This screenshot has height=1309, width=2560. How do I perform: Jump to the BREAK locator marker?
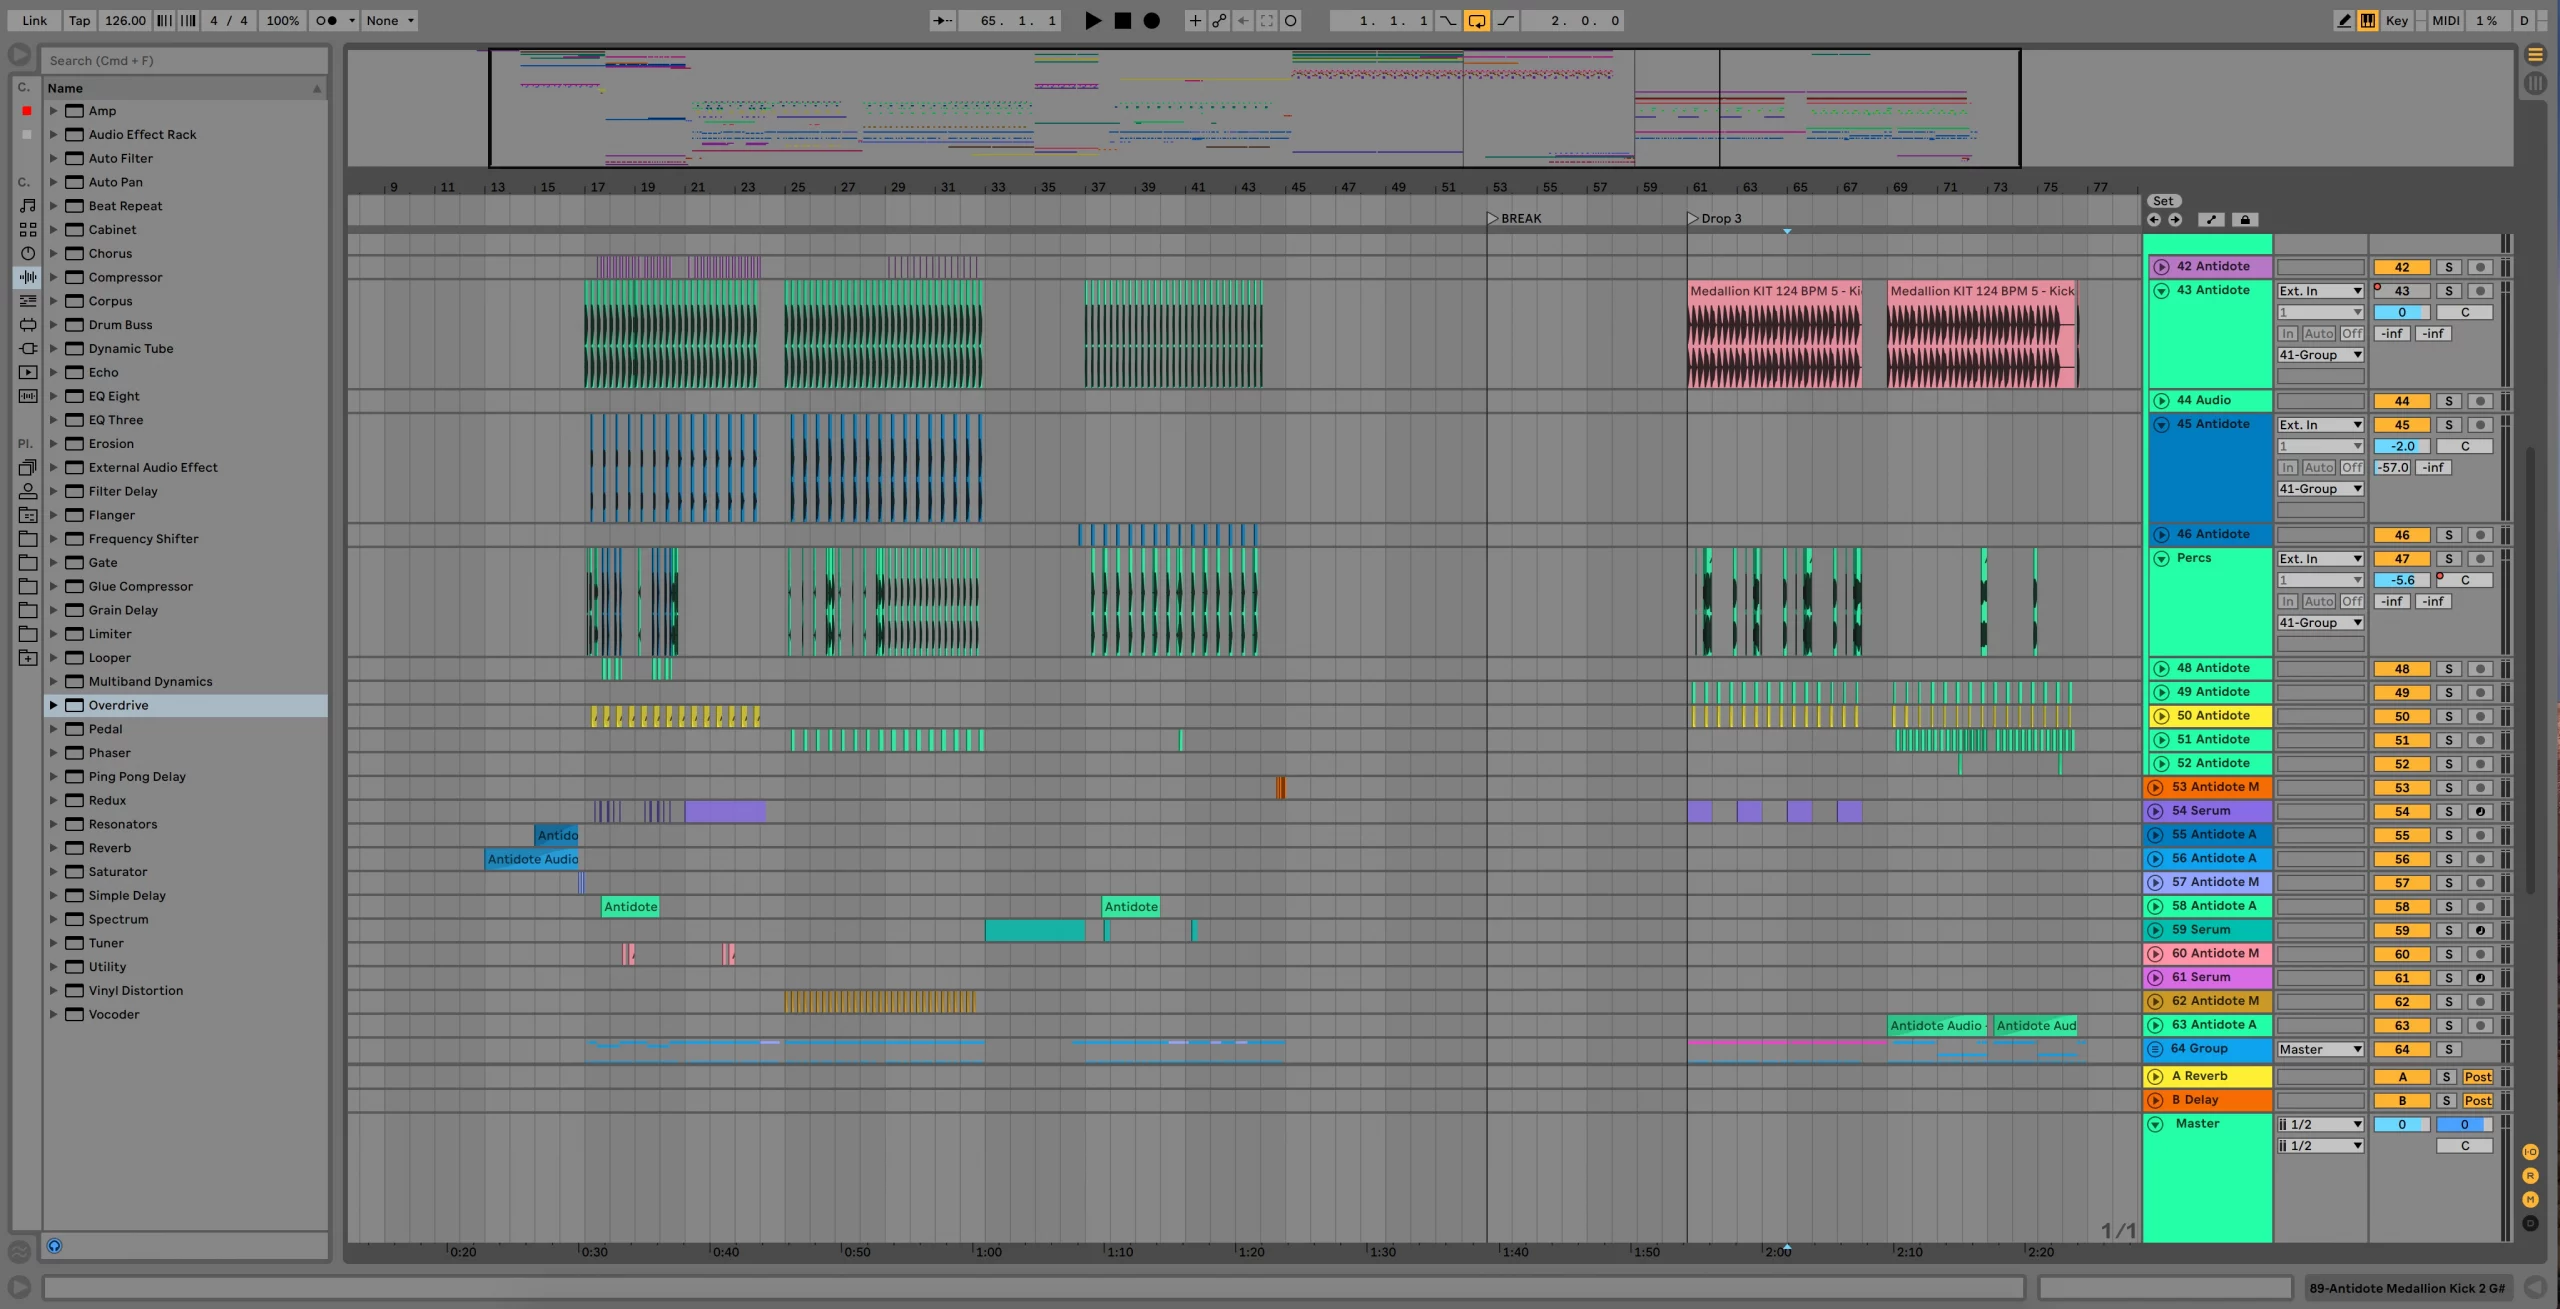click(x=1493, y=218)
